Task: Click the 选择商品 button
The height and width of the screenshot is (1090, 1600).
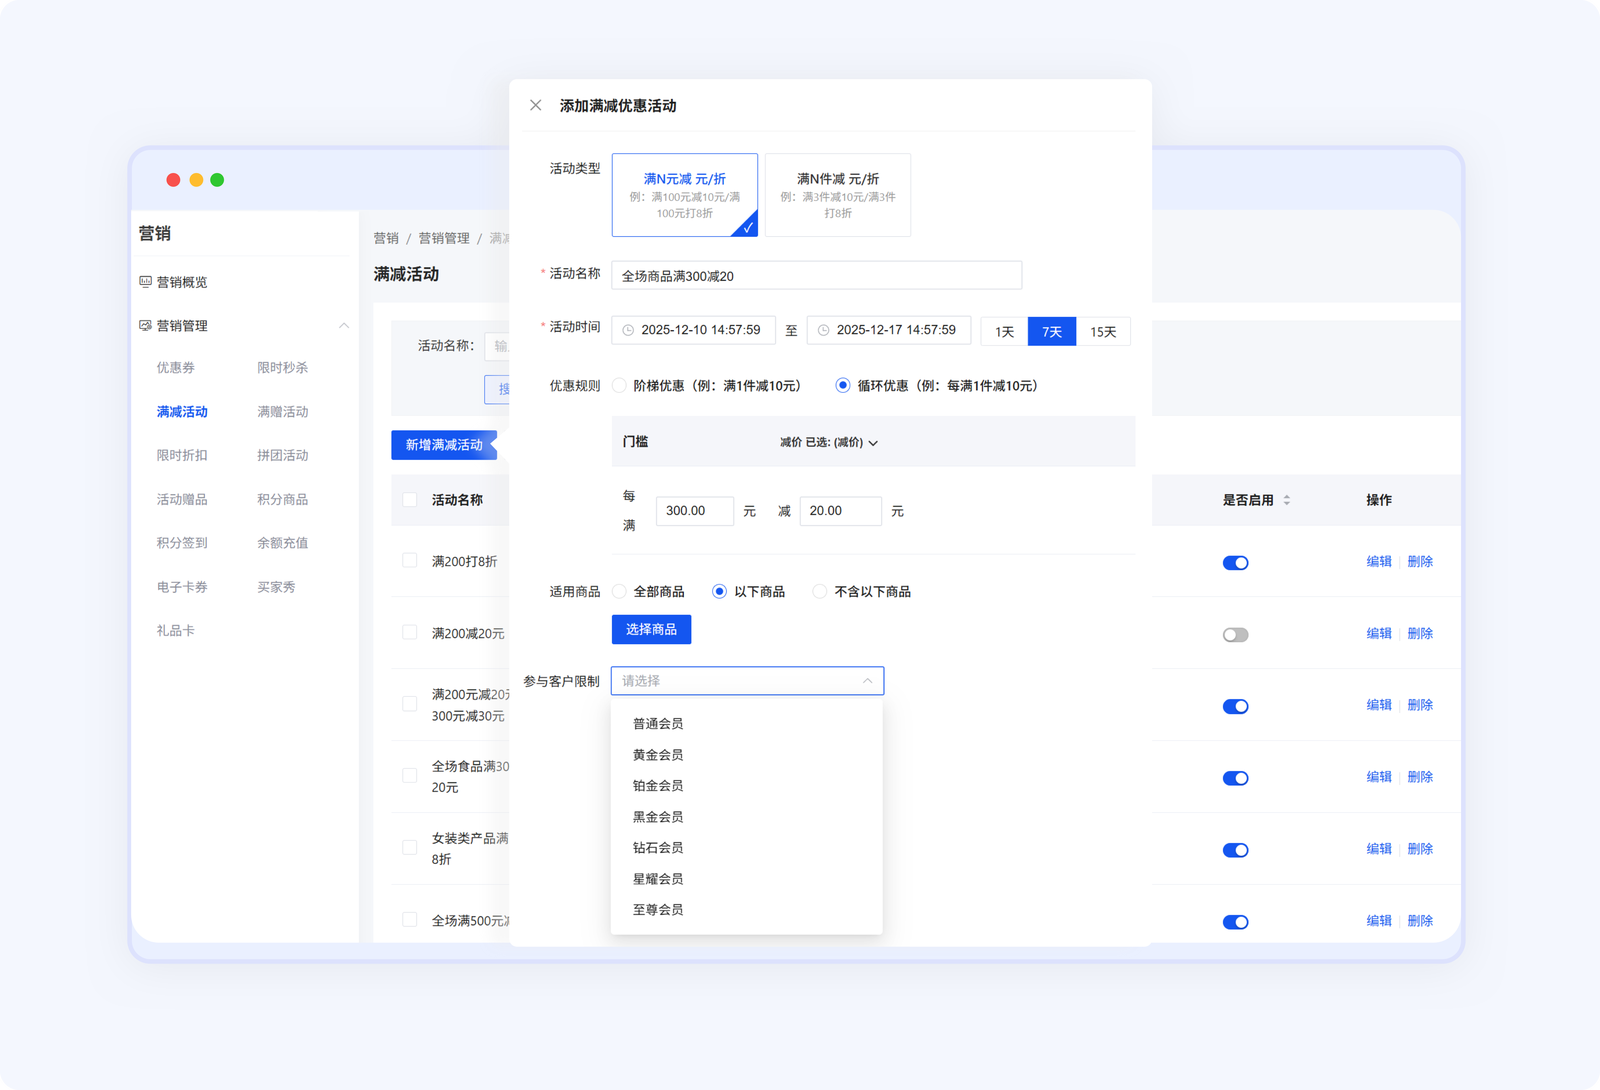Action: click(x=651, y=629)
